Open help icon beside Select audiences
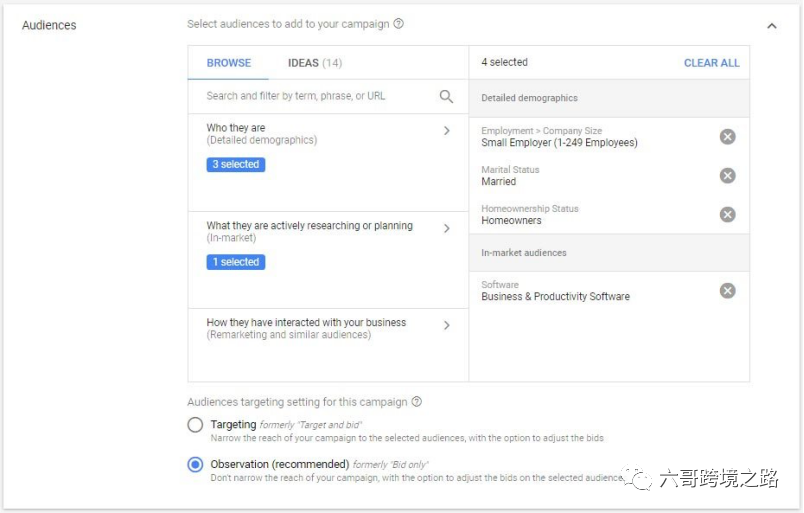This screenshot has height=513, width=804. tap(399, 24)
